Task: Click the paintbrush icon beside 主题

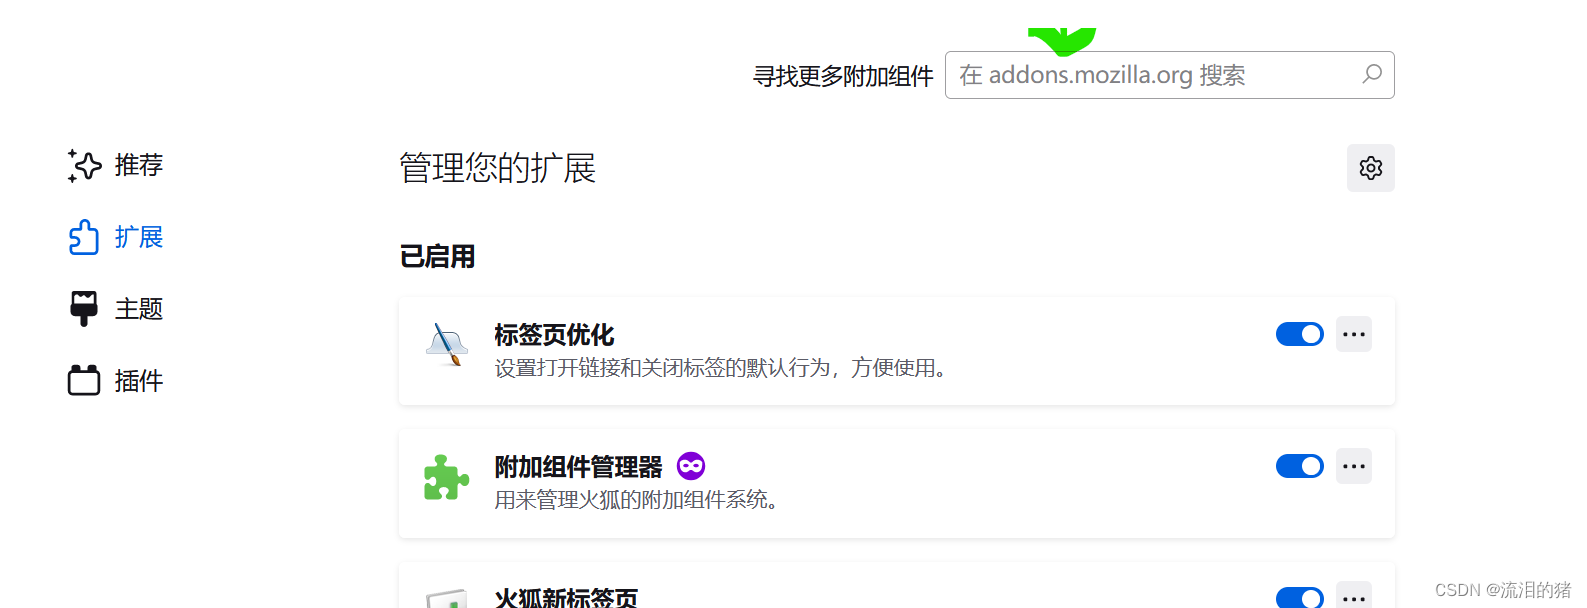Action: click(84, 309)
